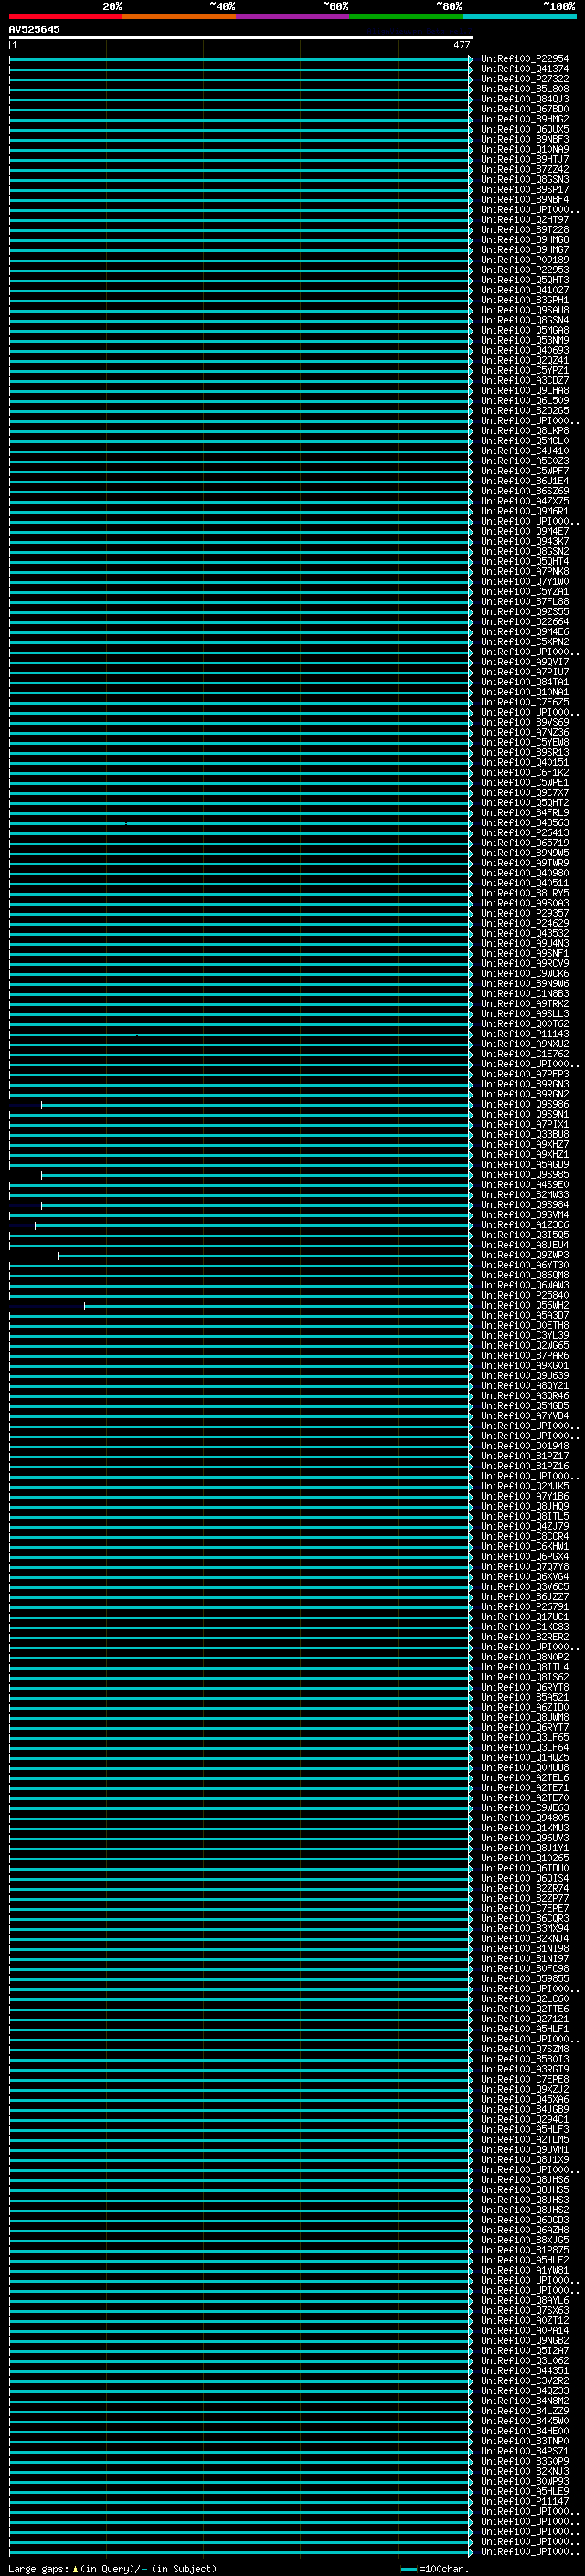Select the hit UniRef100_A5A3D7
Screen dimensions: 585x2576
[x=524, y=1315]
